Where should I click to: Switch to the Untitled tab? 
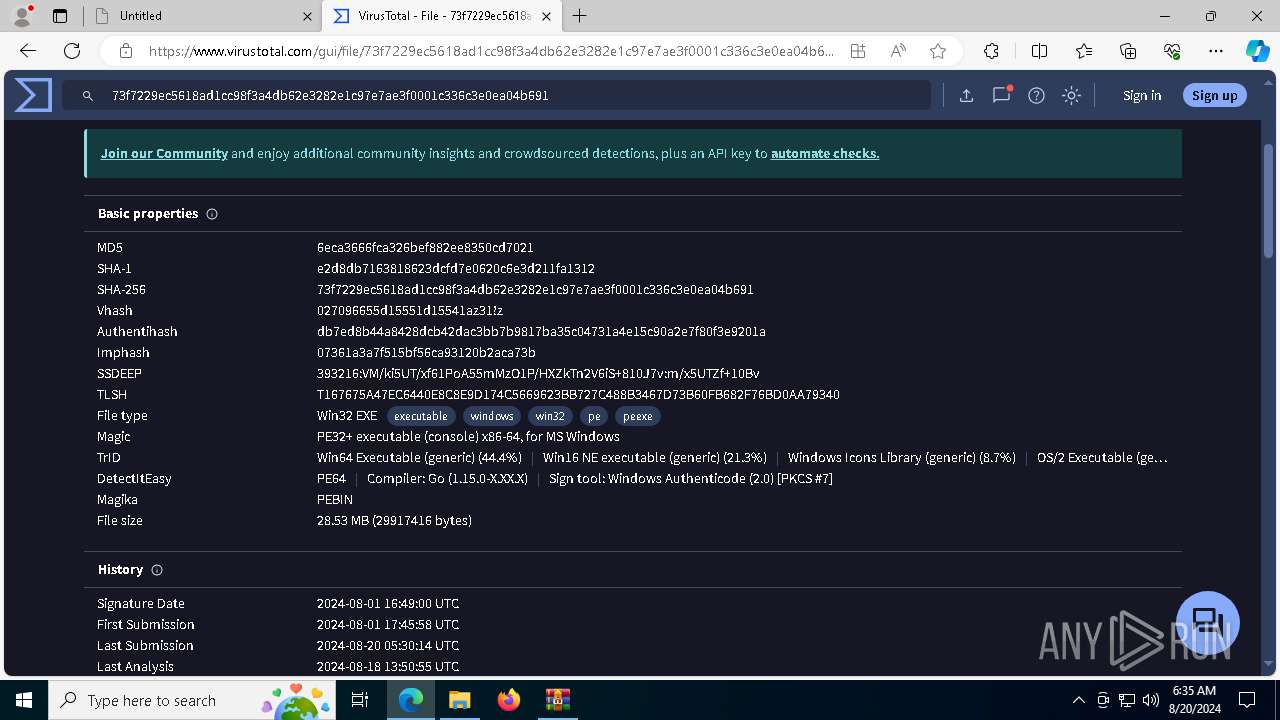(x=200, y=16)
